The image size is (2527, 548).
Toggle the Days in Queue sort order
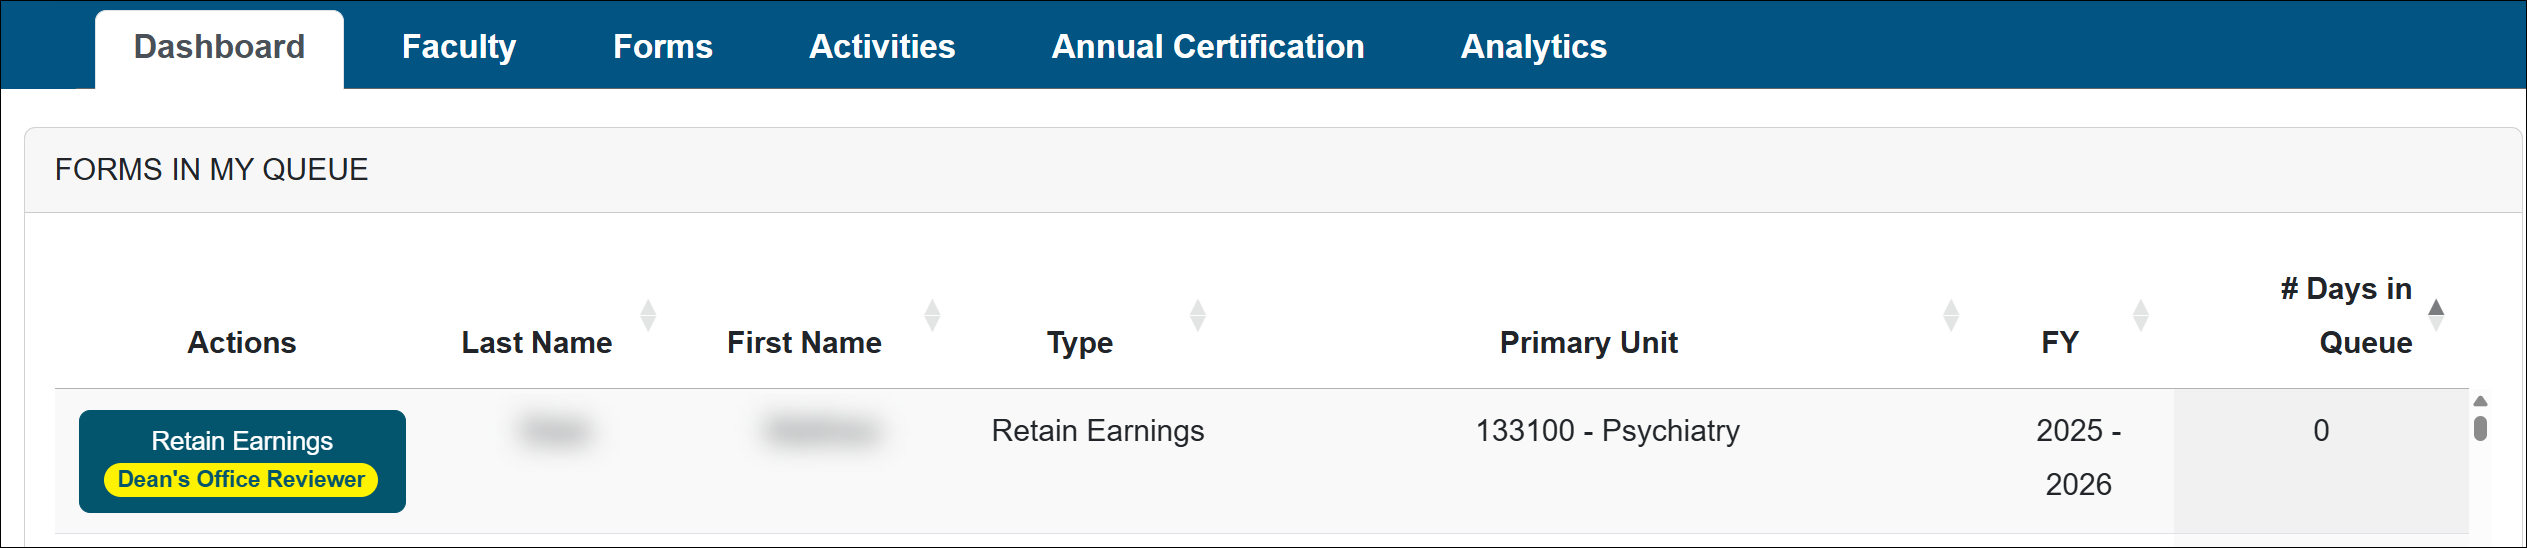2436,315
